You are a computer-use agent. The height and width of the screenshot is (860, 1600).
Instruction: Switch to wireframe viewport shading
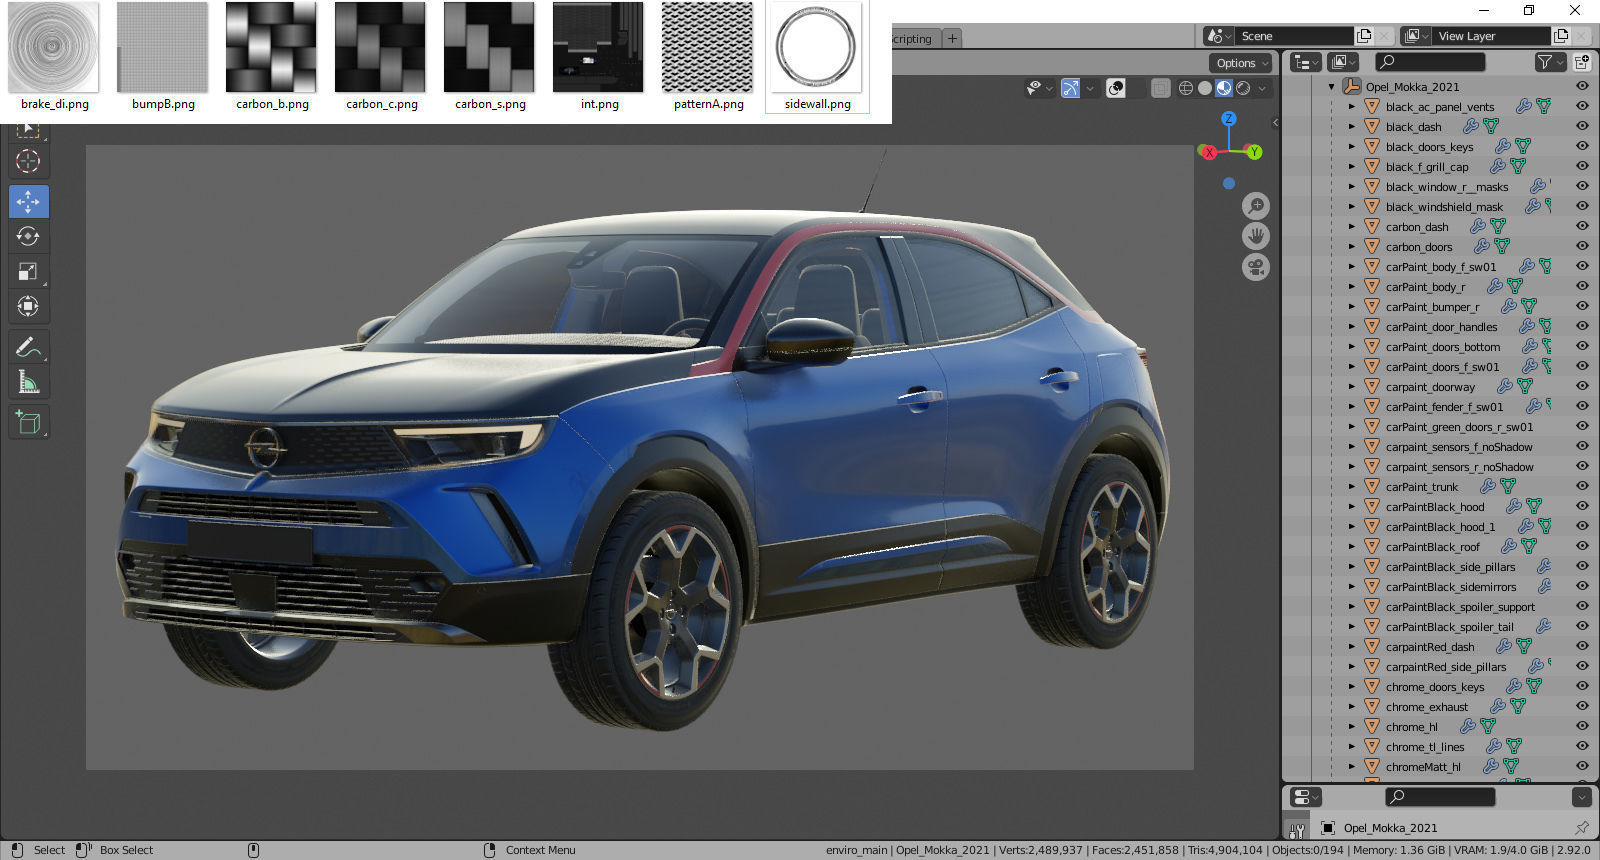coord(1186,88)
